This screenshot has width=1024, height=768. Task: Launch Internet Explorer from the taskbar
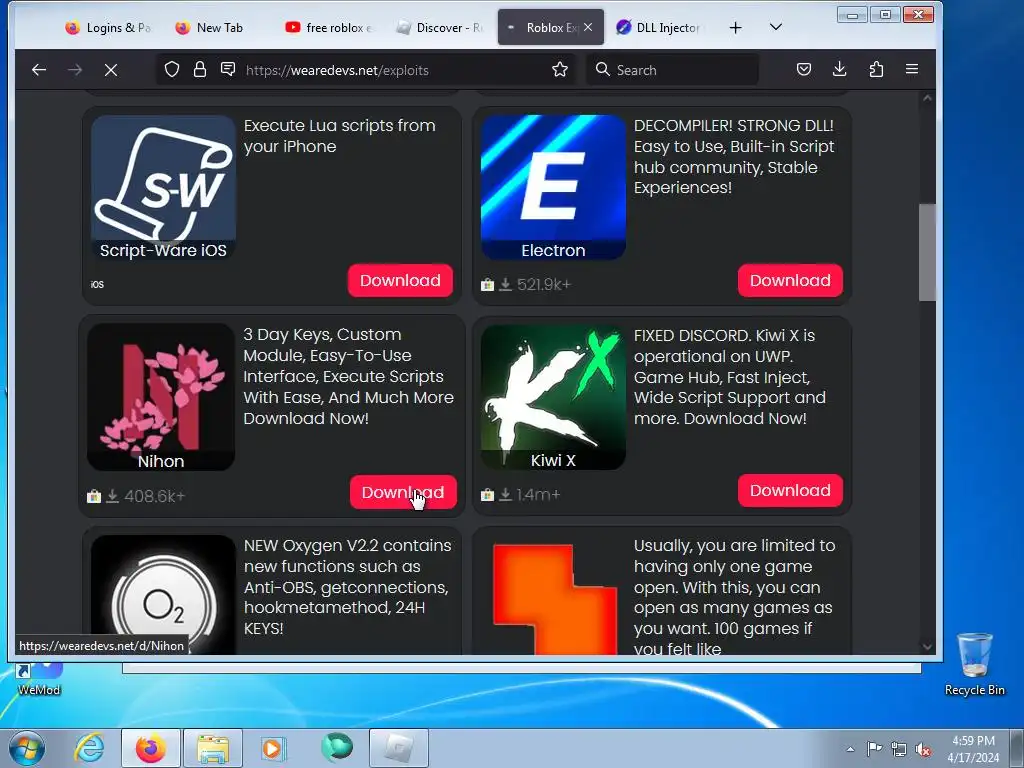tap(89, 748)
